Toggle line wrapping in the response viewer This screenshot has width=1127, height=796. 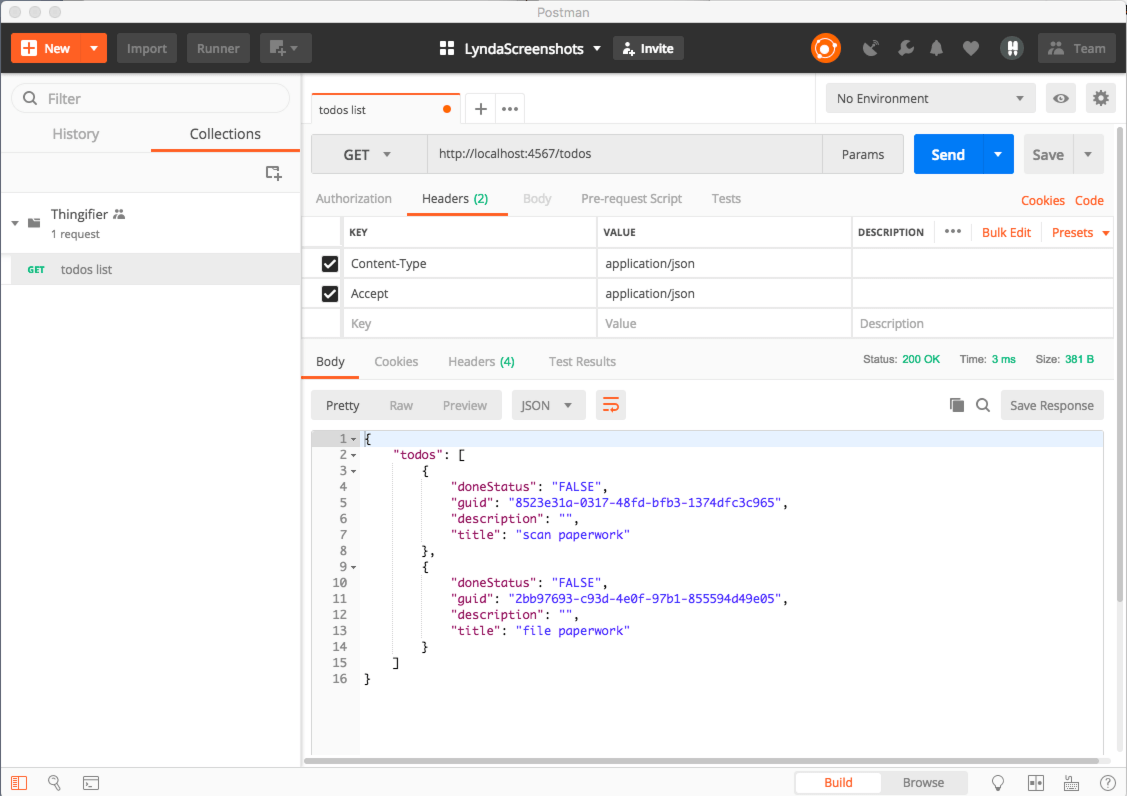(611, 405)
